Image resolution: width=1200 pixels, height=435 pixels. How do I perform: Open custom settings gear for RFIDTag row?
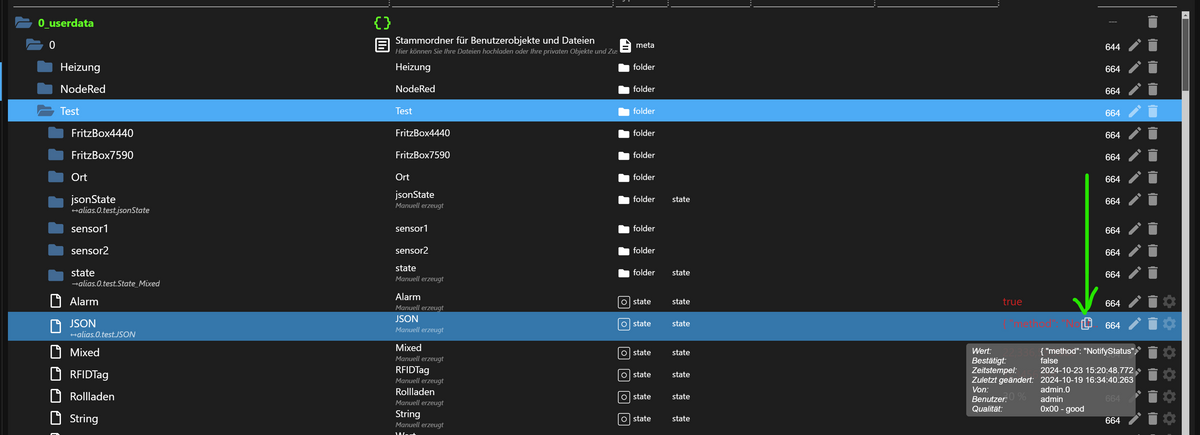pos(1170,375)
